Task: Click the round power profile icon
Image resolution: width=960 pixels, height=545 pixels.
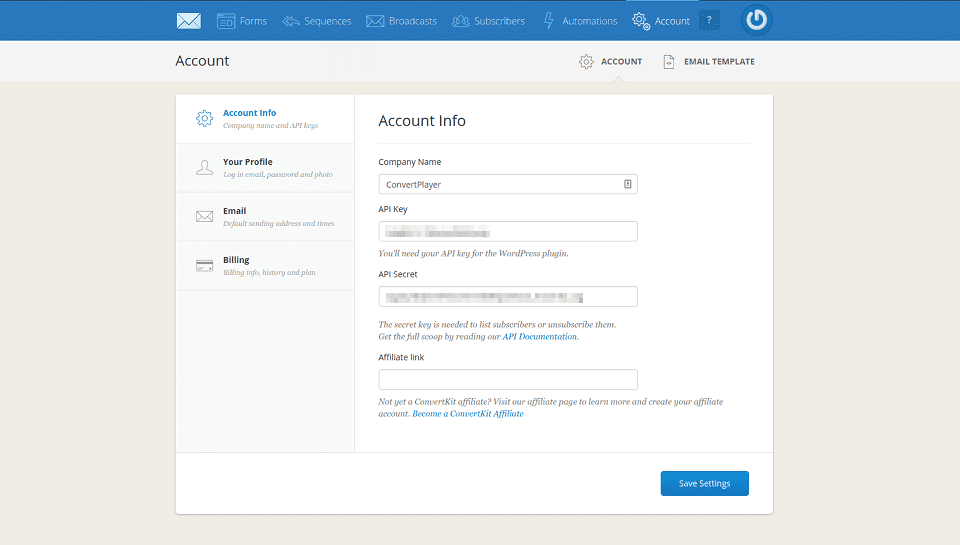Action: [x=757, y=21]
